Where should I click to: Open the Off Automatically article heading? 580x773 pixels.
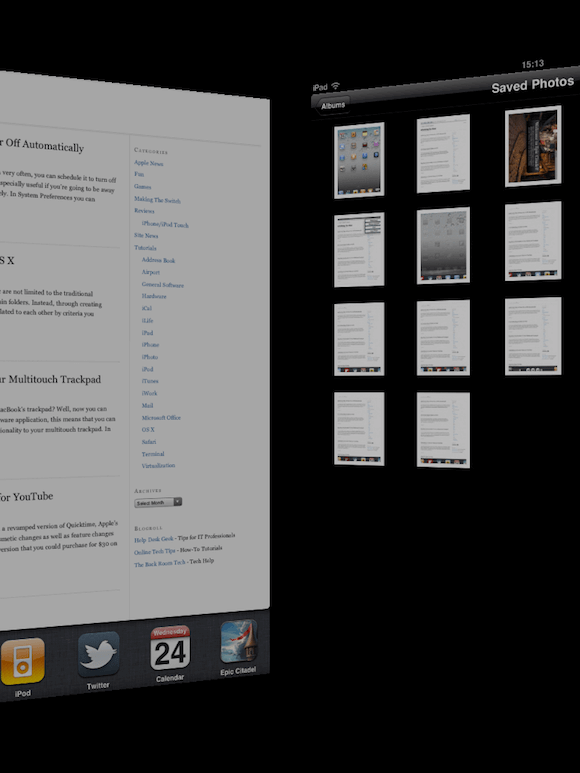coord(42,145)
